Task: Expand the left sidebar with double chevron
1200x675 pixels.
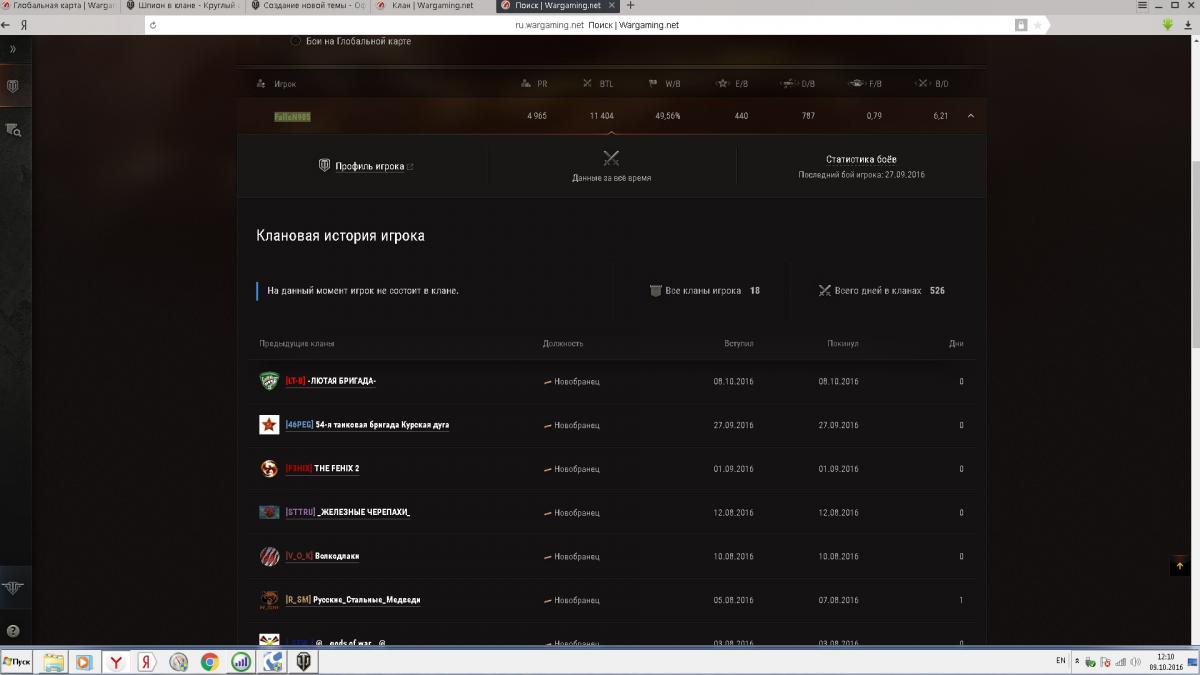Action: point(13,49)
